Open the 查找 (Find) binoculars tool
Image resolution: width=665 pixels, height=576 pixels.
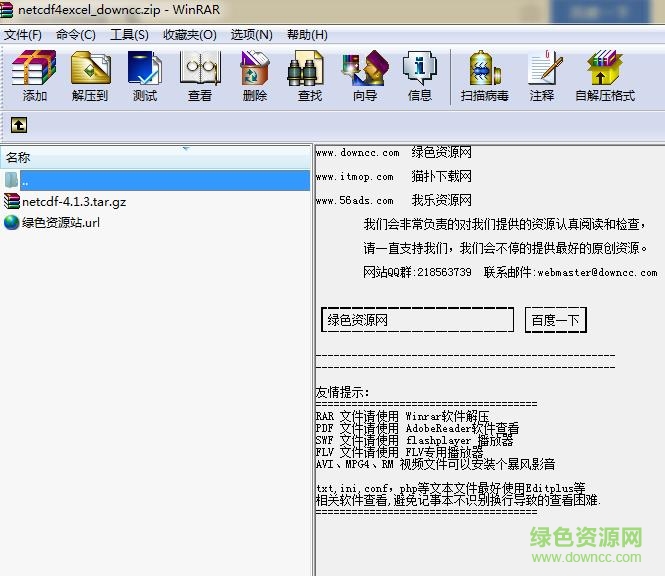pyautogui.click(x=309, y=76)
